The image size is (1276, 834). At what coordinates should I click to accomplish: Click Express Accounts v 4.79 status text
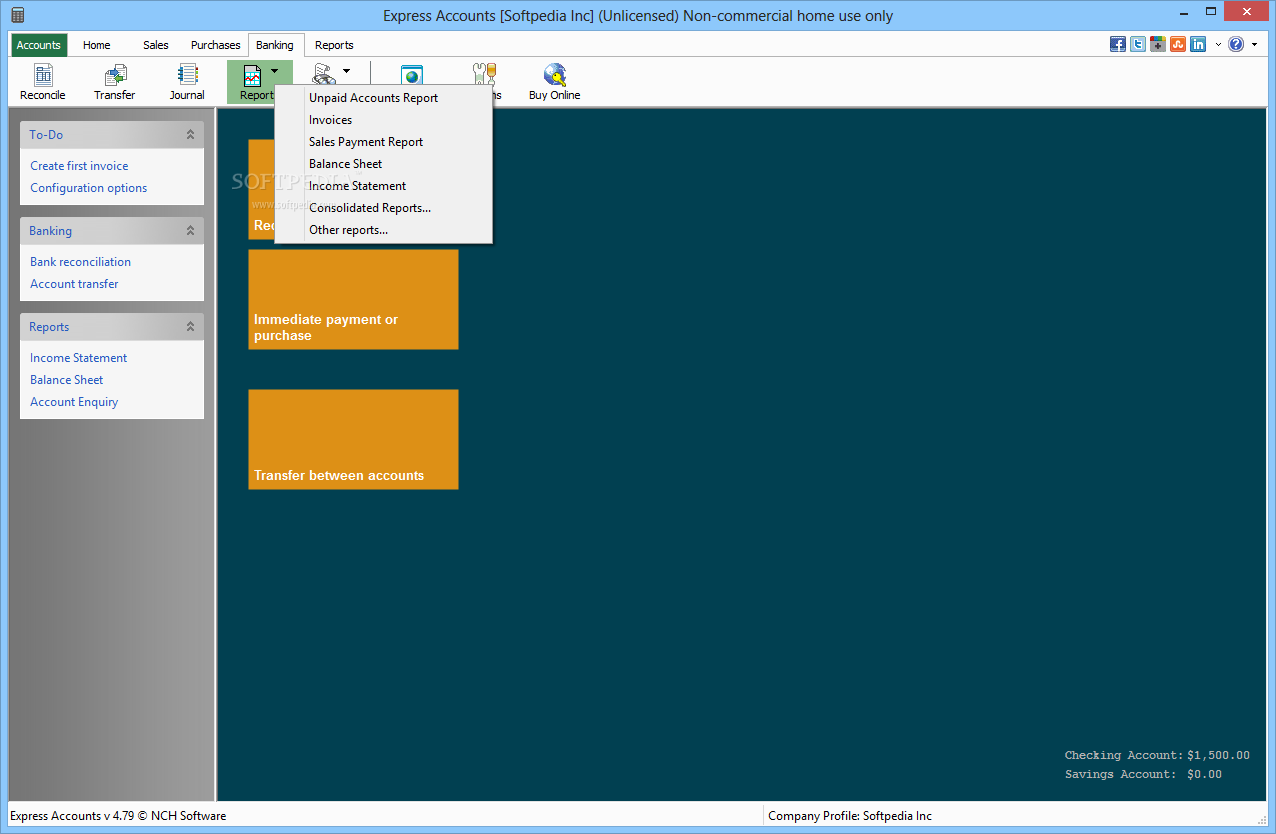(118, 816)
